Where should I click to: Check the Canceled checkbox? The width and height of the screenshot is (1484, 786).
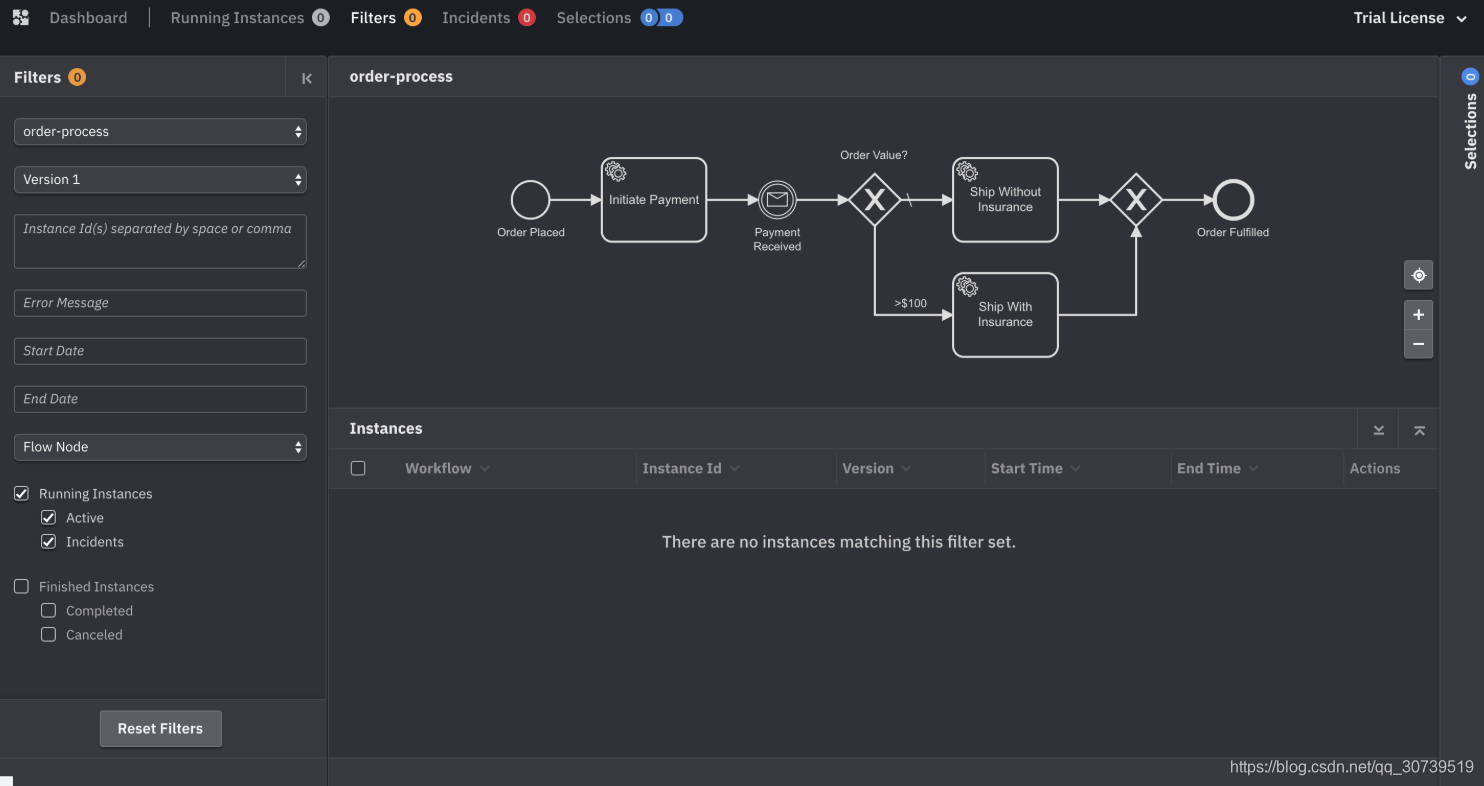point(48,635)
